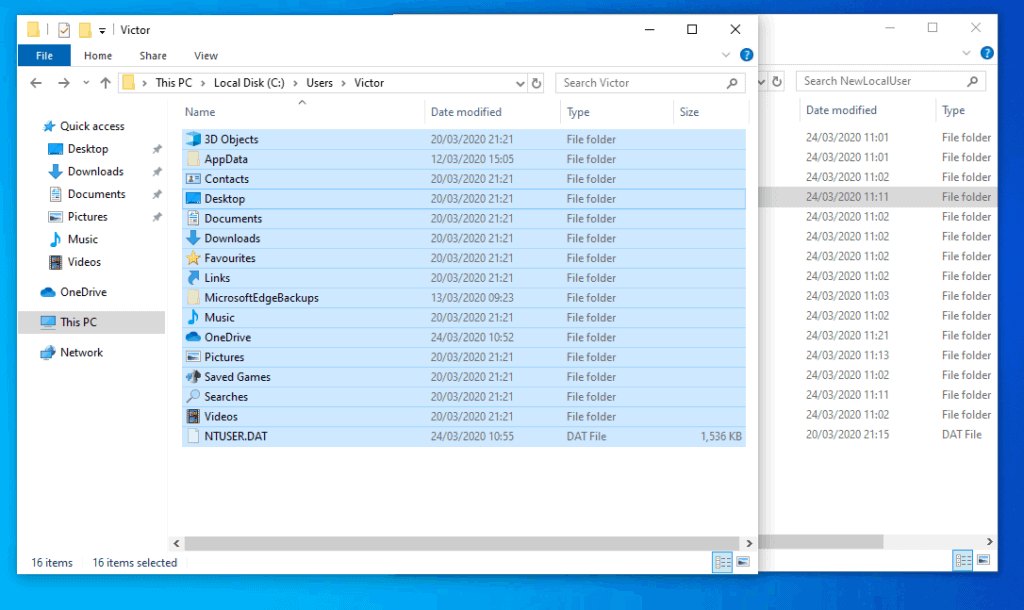
Task: Go forward with the Forward arrow
Action: [x=63, y=83]
